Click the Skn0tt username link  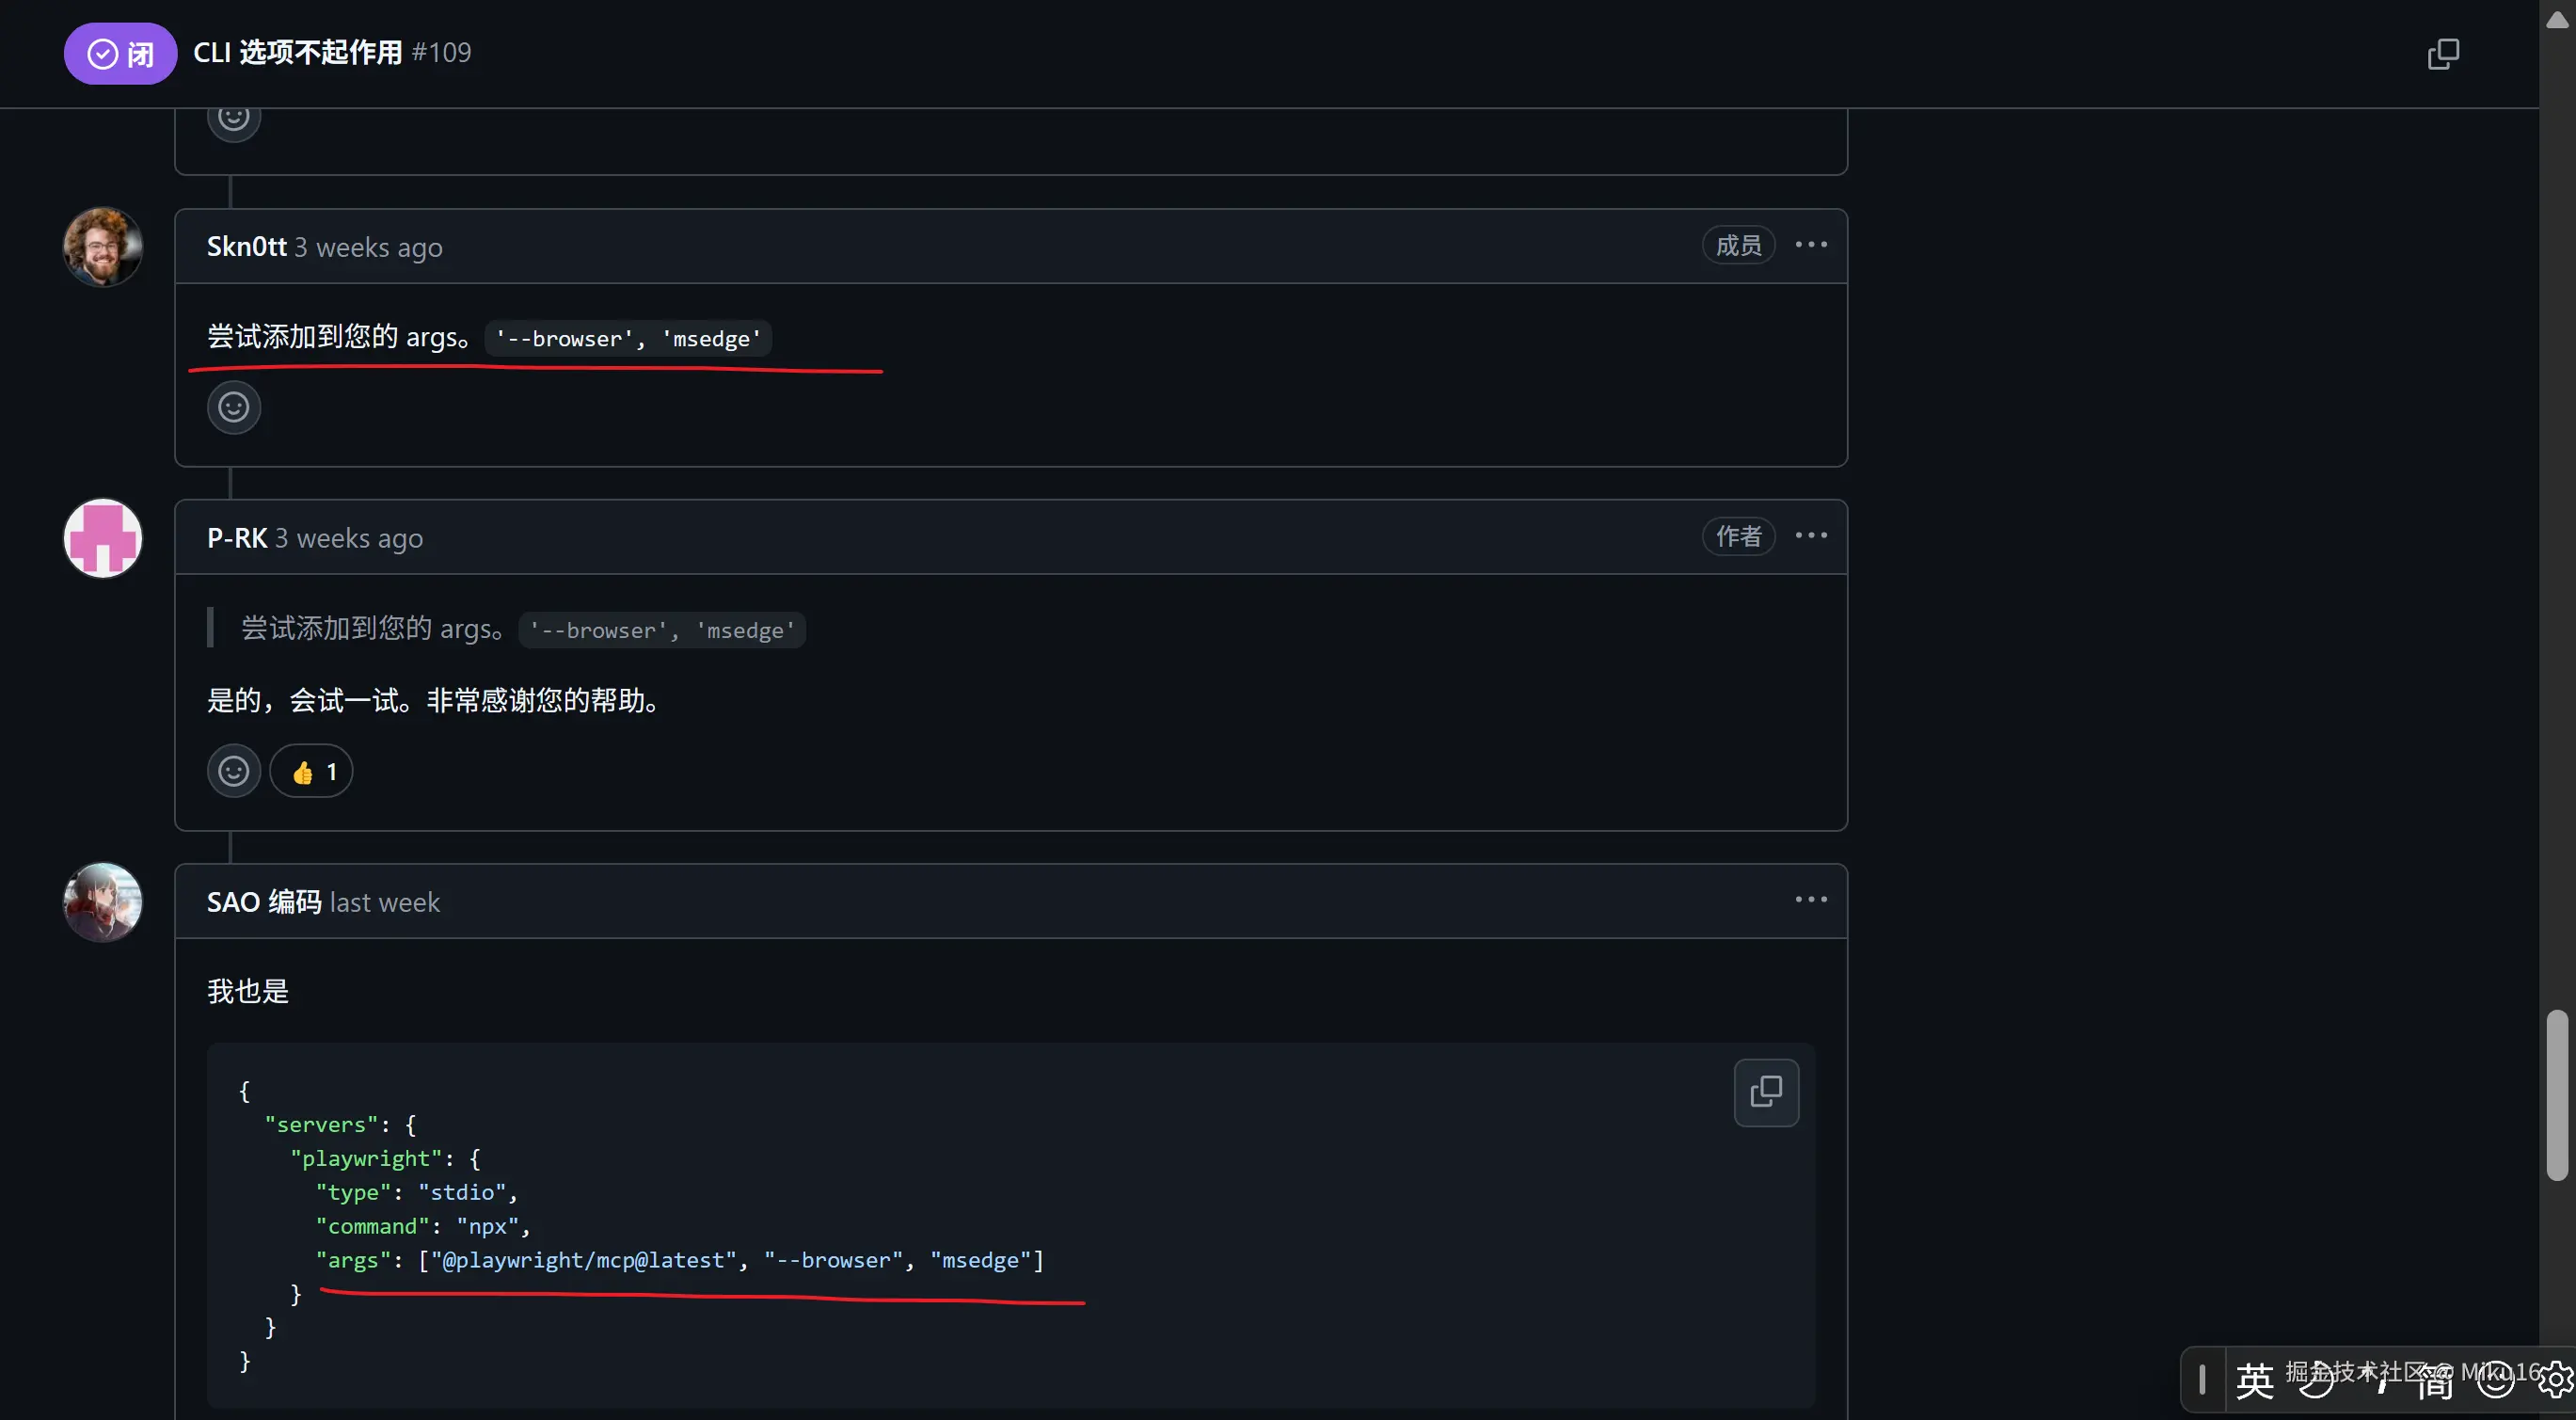pyautogui.click(x=247, y=247)
